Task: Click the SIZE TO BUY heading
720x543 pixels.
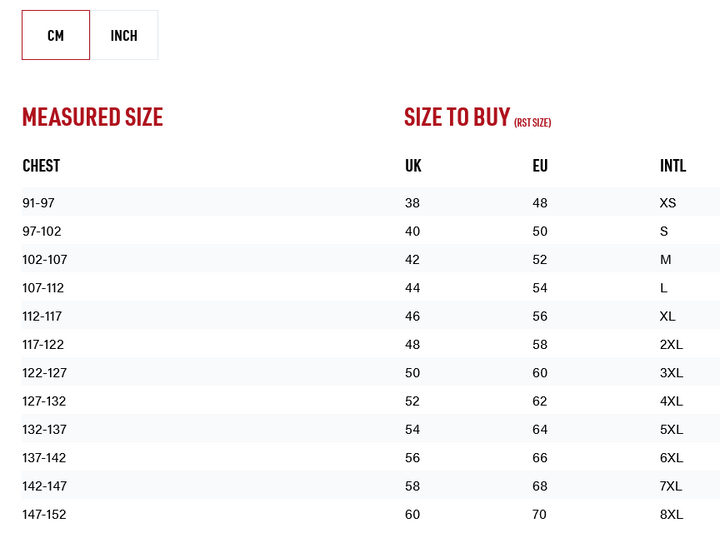Action: 457,117
